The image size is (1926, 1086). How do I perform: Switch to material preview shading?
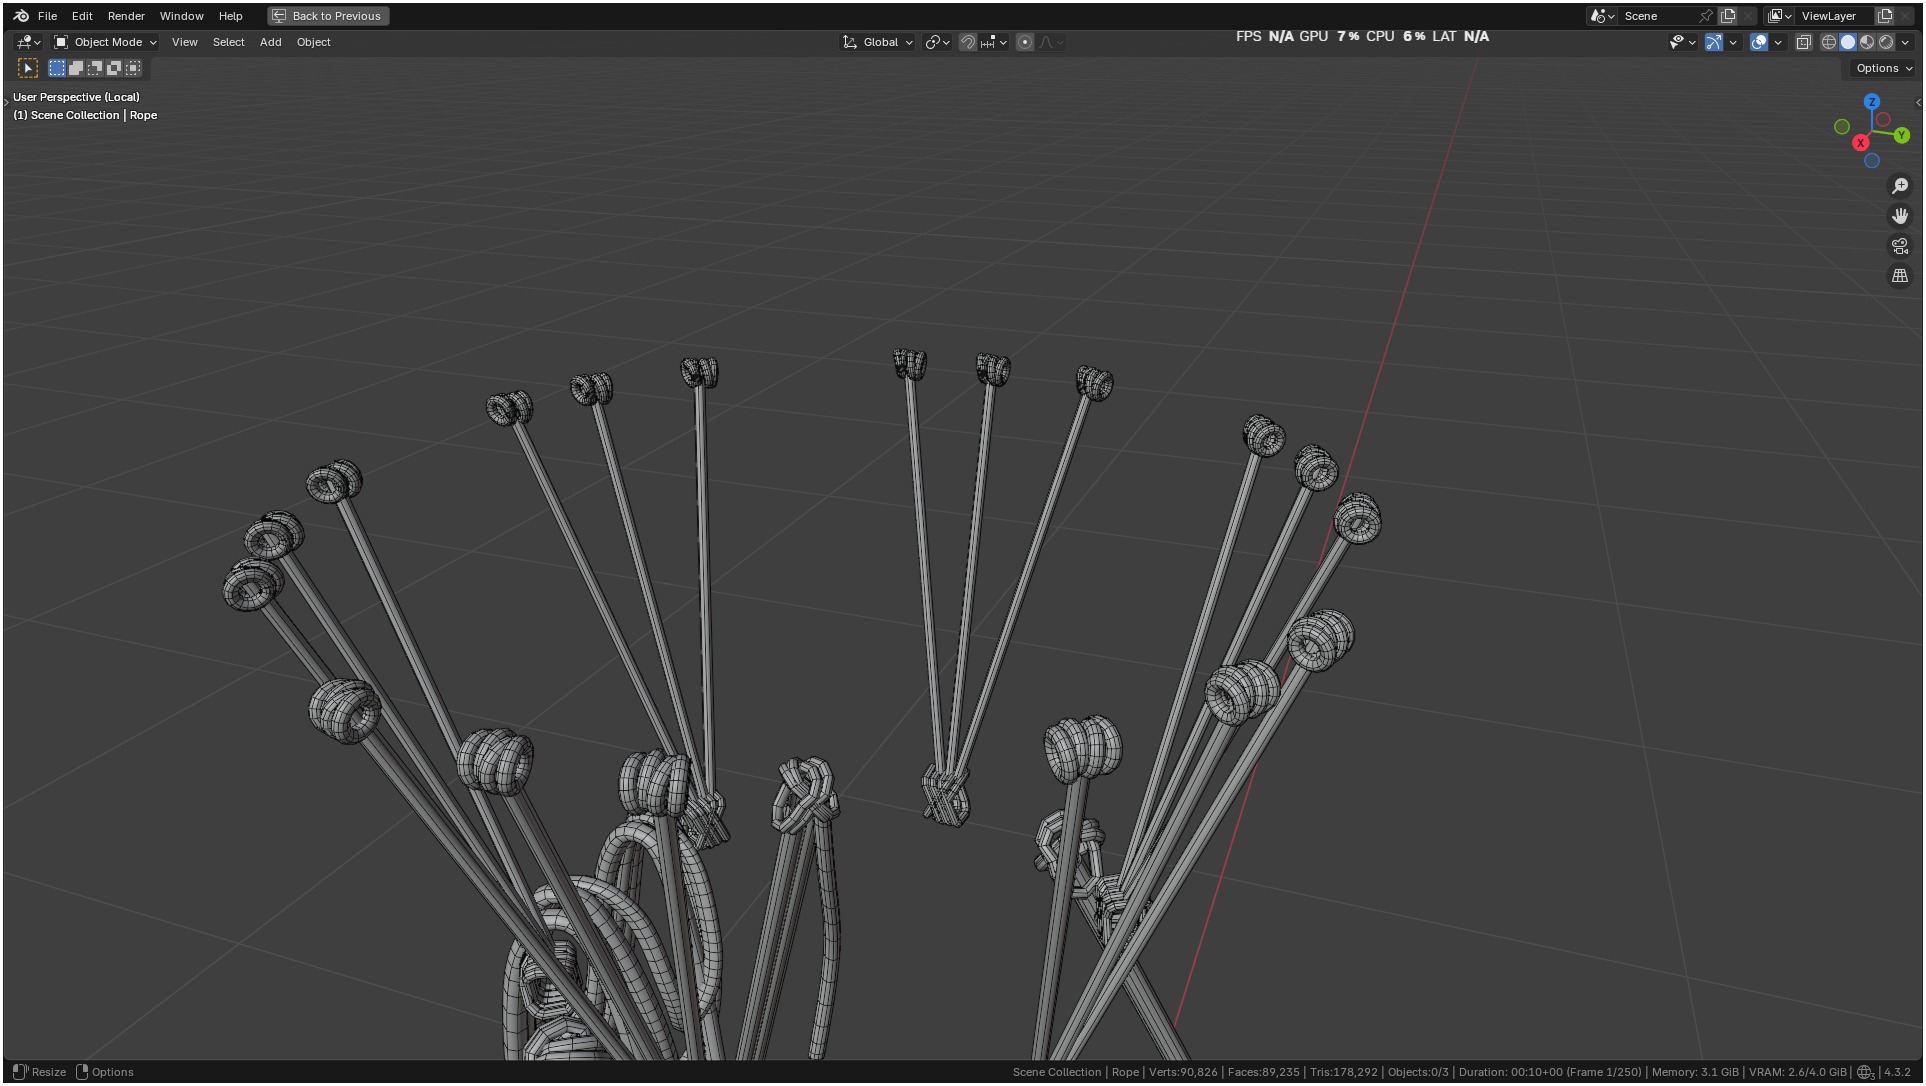click(1867, 42)
